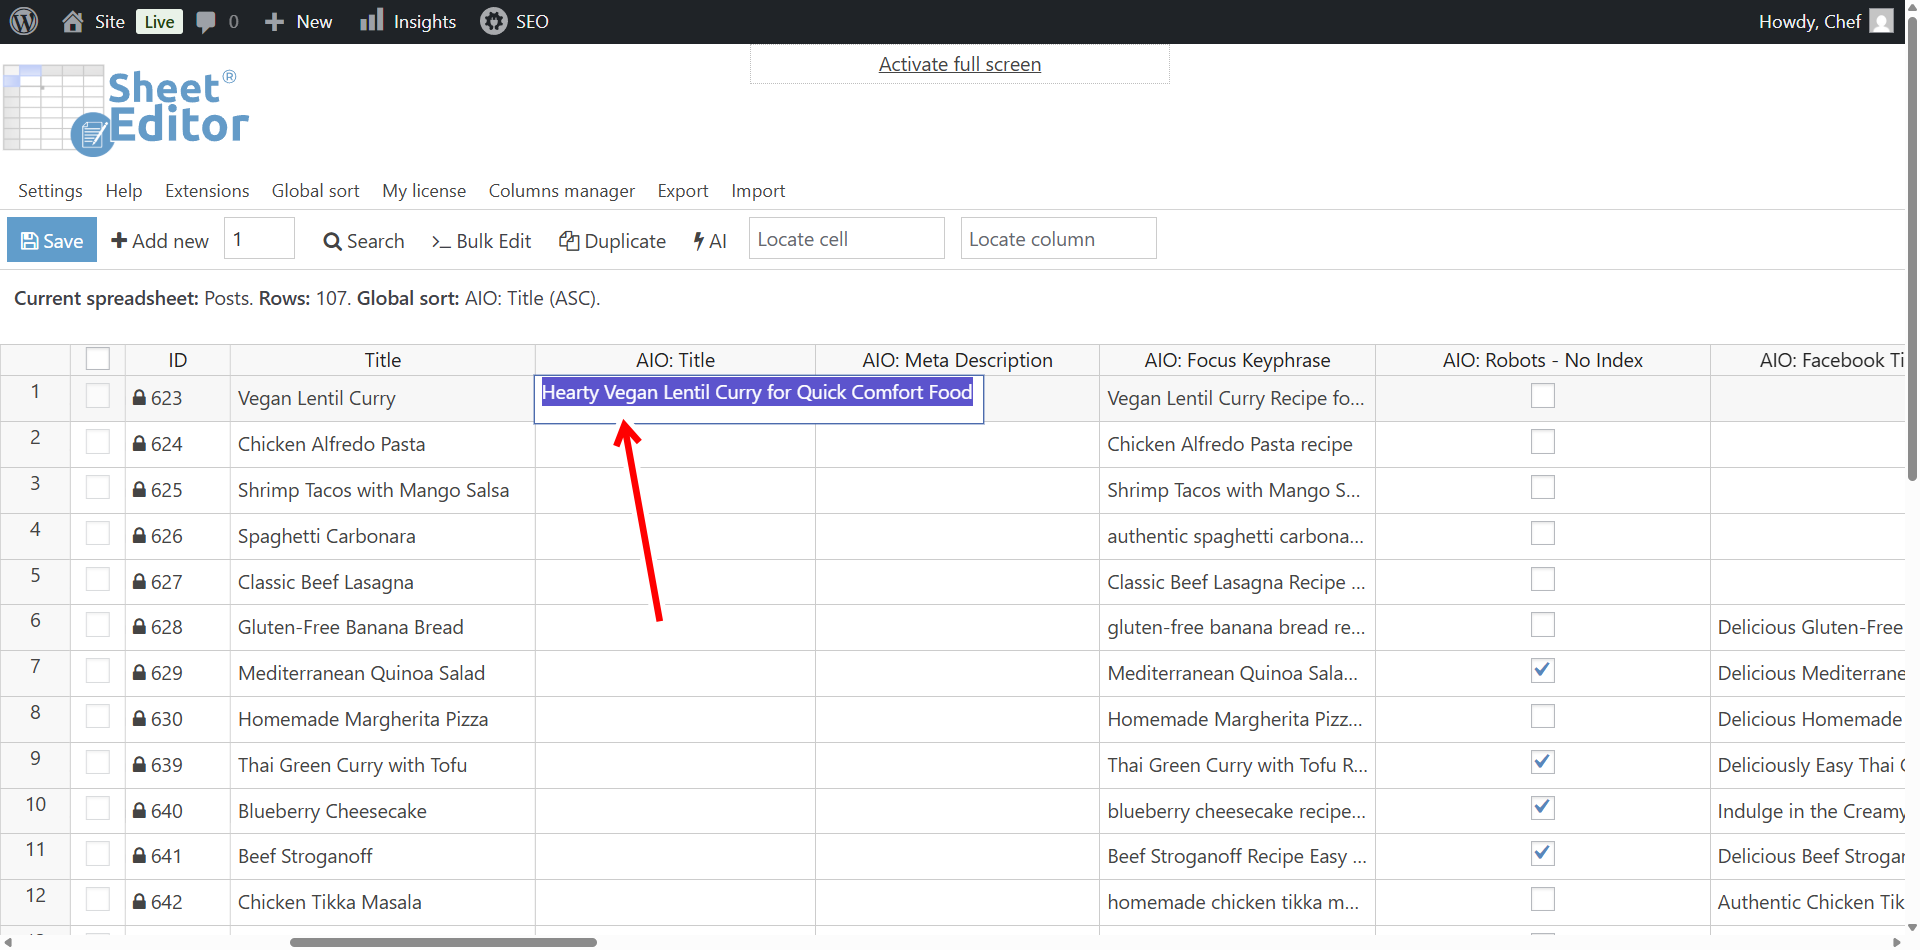Viewport: 1920px width, 950px height.
Task: Click the user avatar beside Howdy, Chef
Action: pos(1881,21)
